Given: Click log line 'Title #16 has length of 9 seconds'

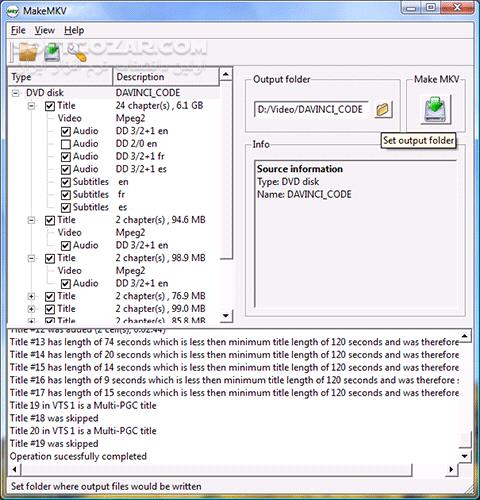Looking at the screenshot, I should [234, 380].
